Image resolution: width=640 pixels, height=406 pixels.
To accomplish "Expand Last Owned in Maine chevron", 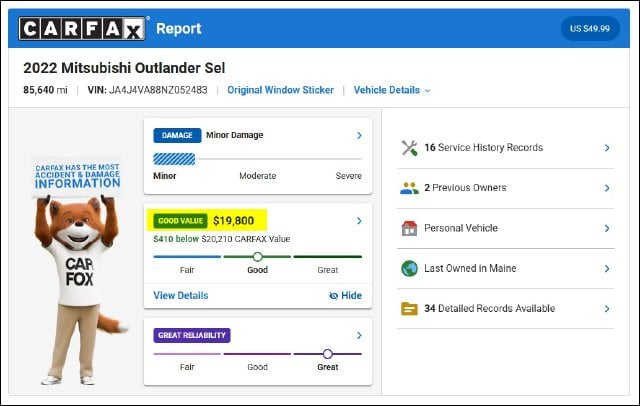I will [607, 268].
